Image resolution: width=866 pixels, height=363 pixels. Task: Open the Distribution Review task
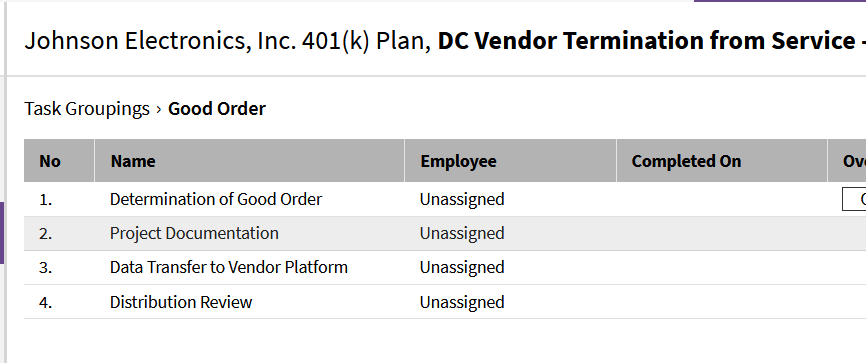click(x=181, y=302)
